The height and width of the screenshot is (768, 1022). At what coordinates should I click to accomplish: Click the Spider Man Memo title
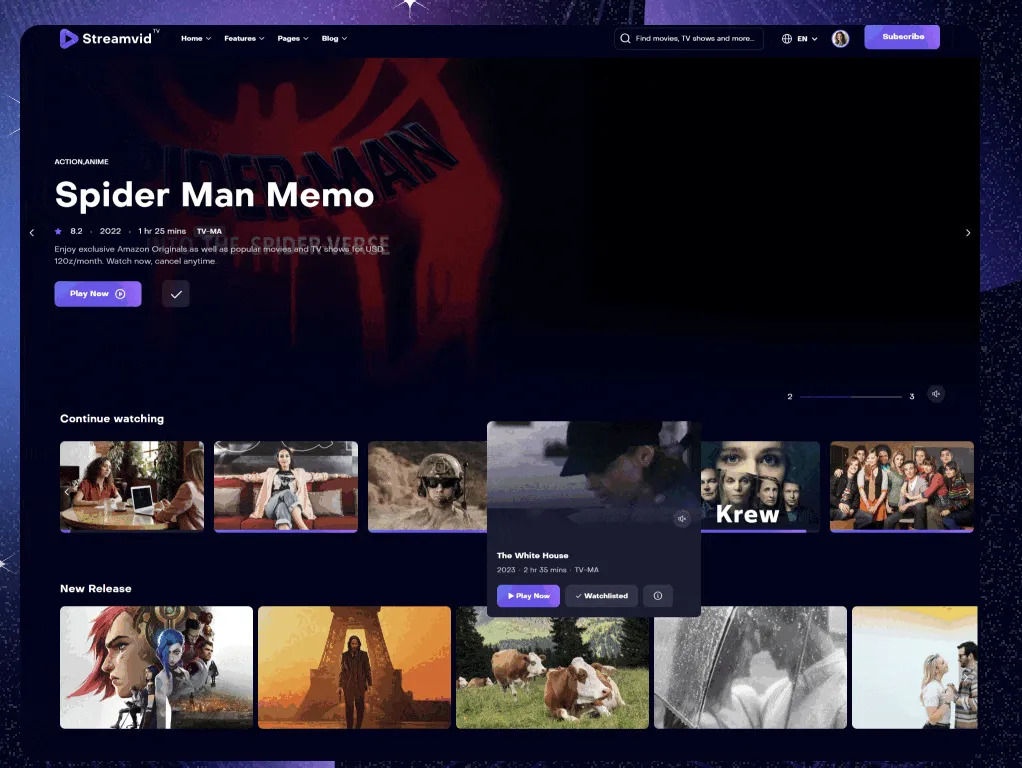(214, 194)
